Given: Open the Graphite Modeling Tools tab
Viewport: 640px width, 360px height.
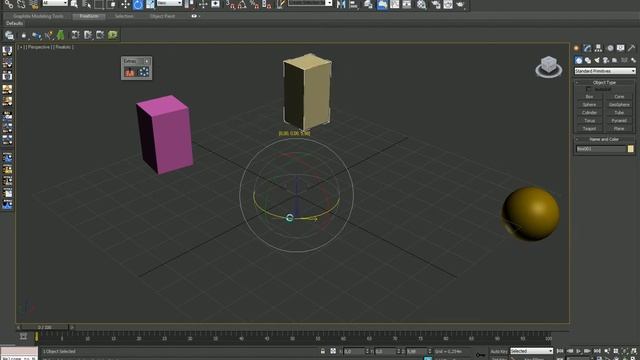Looking at the screenshot, I should (x=38, y=16).
